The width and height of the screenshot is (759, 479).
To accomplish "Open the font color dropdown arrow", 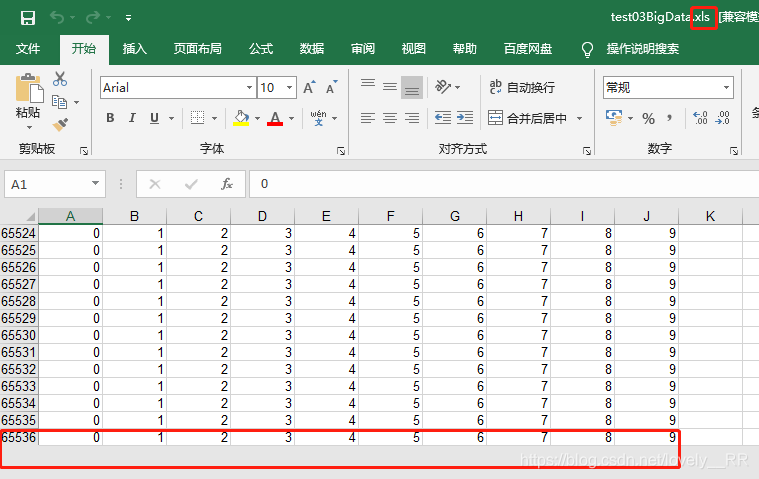I will (x=291, y=118).
